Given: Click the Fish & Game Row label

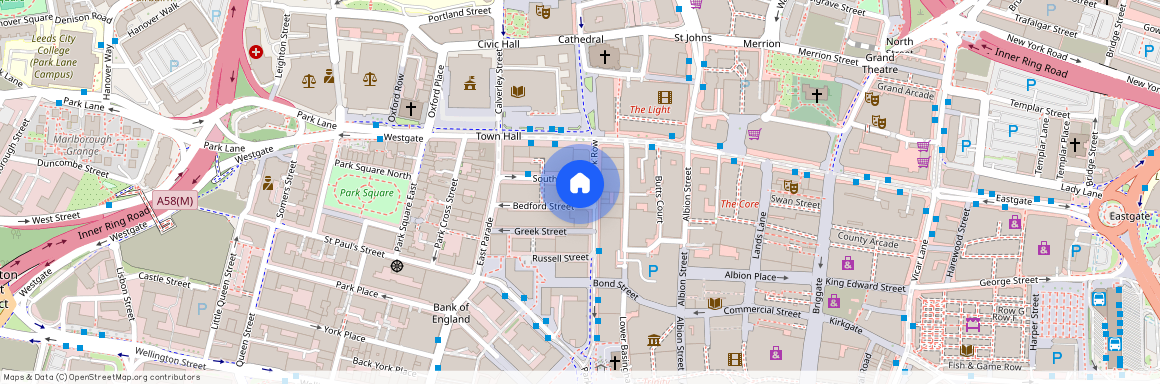Looking at the screenshot, I should [985, 366].
